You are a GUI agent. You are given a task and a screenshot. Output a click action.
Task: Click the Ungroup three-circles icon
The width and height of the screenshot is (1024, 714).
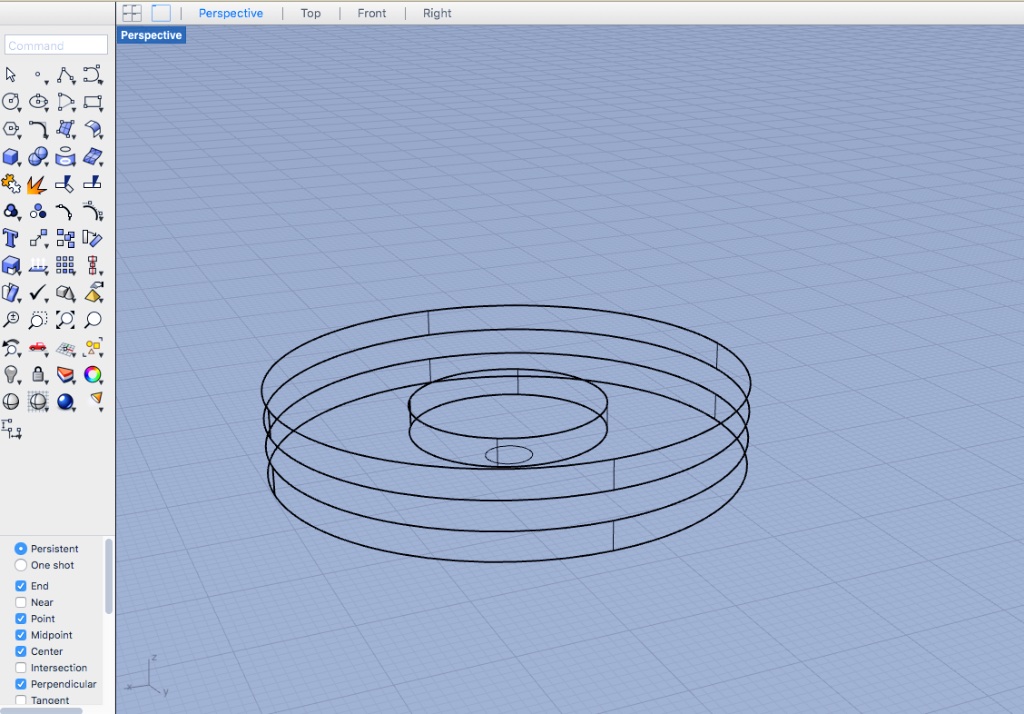point(38,211)
